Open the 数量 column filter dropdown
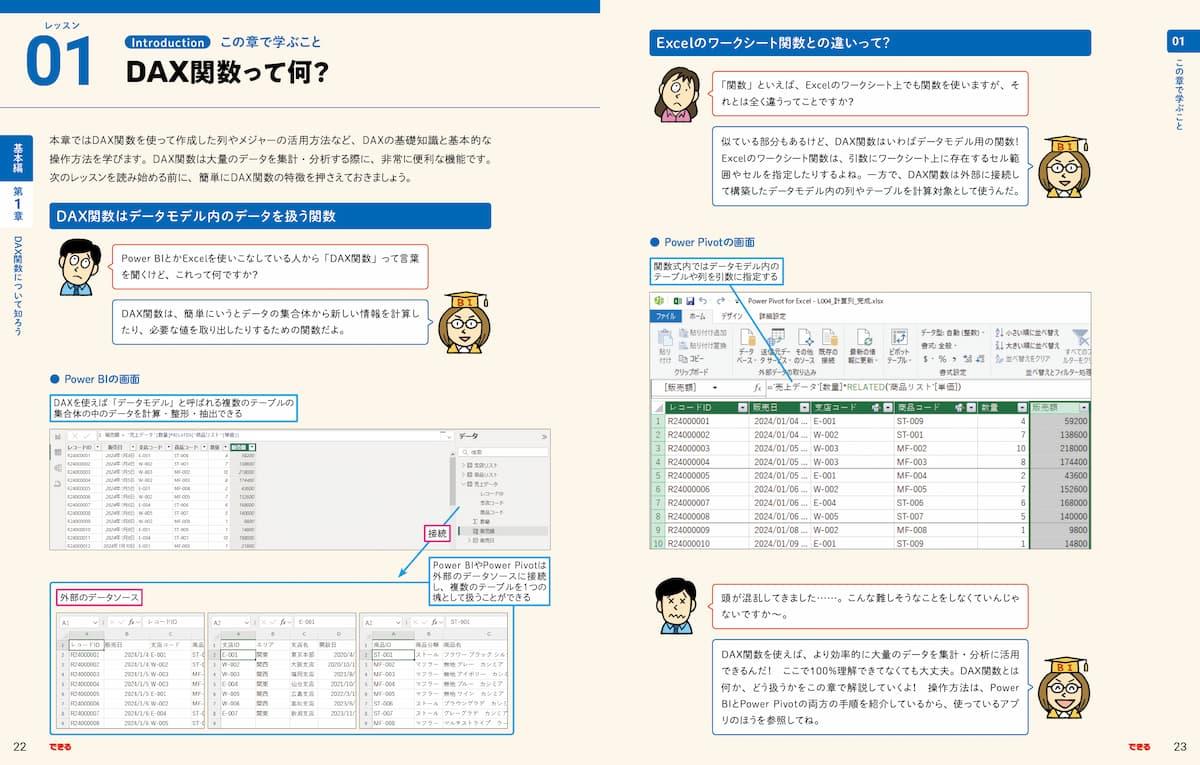 [x=1021, y=407]
